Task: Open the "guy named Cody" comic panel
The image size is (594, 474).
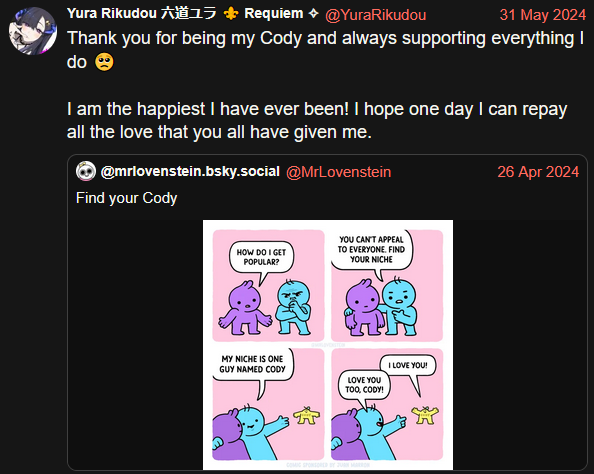Action: tap(268, 404)
